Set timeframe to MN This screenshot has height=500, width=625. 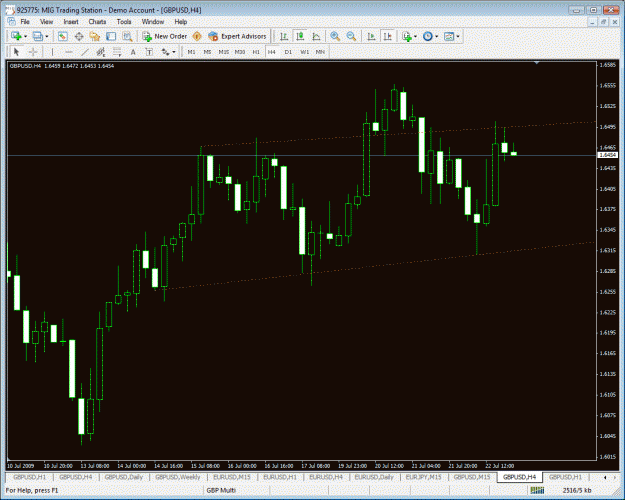click(320, 52)
